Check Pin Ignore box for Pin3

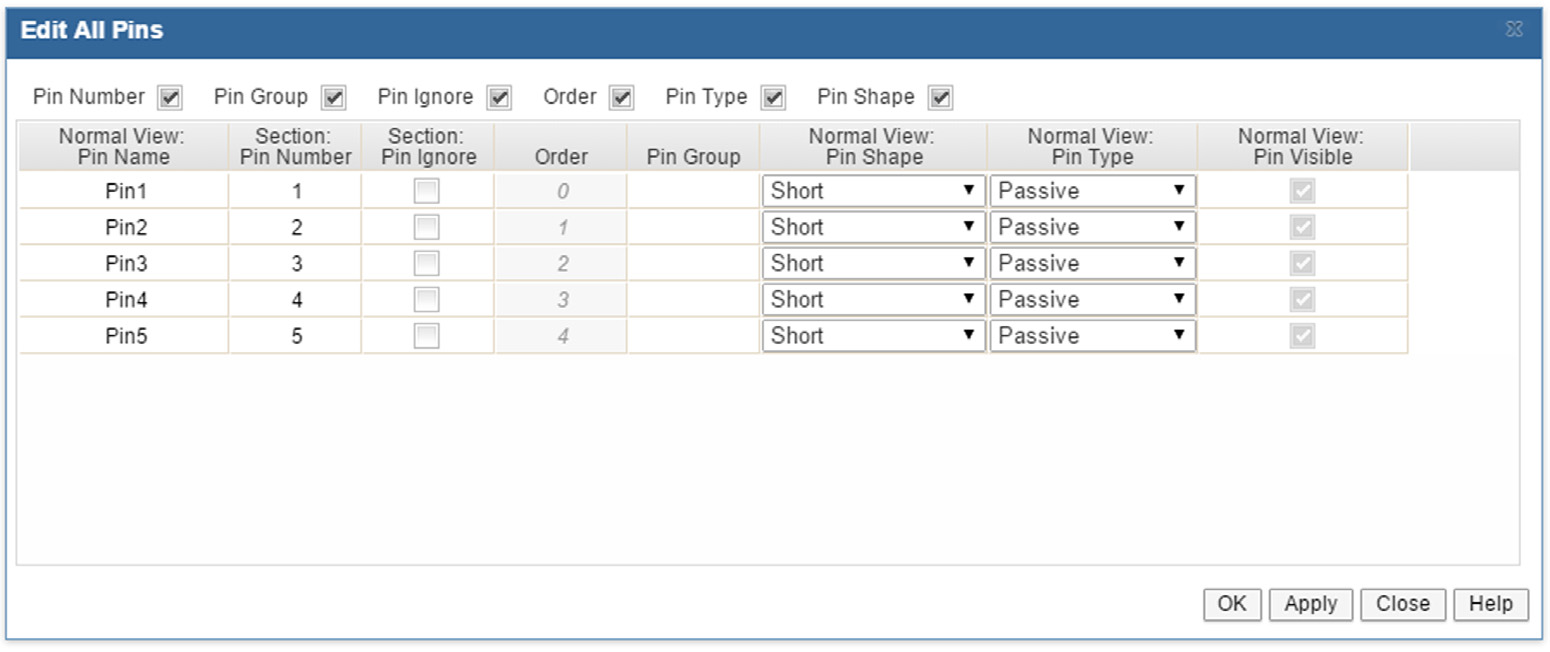point(427,264)
